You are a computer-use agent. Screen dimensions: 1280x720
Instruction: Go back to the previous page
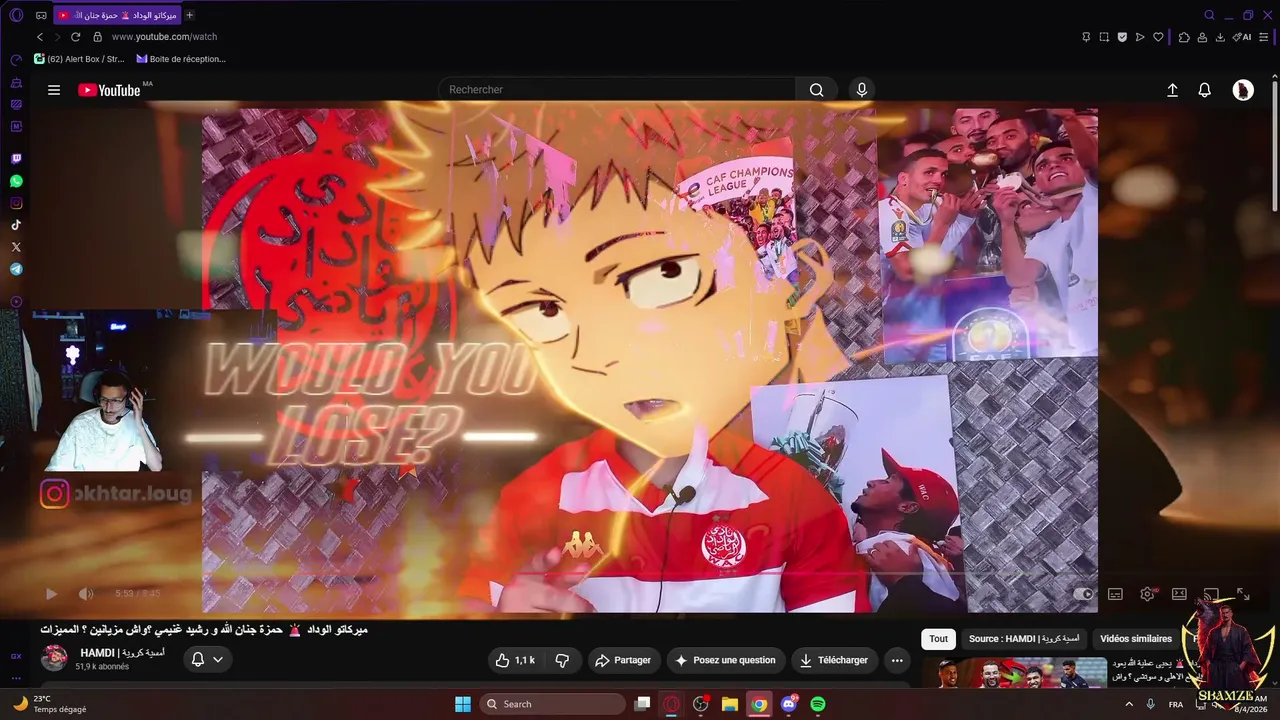point(40,37)
